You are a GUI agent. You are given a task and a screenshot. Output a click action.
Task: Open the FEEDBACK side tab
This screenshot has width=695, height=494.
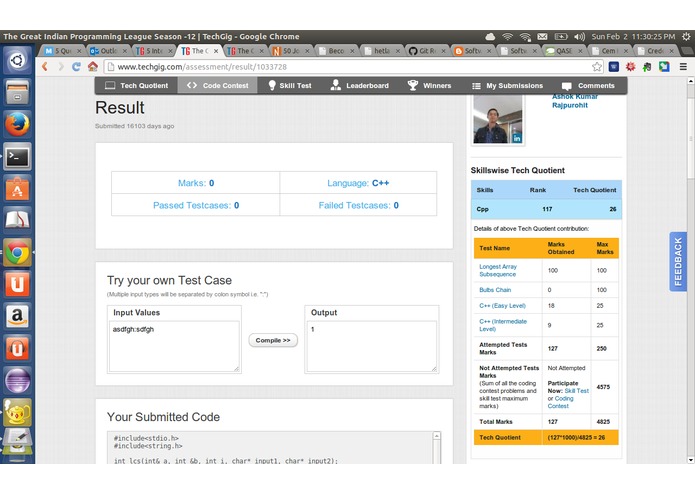click(x=678, y=261)
